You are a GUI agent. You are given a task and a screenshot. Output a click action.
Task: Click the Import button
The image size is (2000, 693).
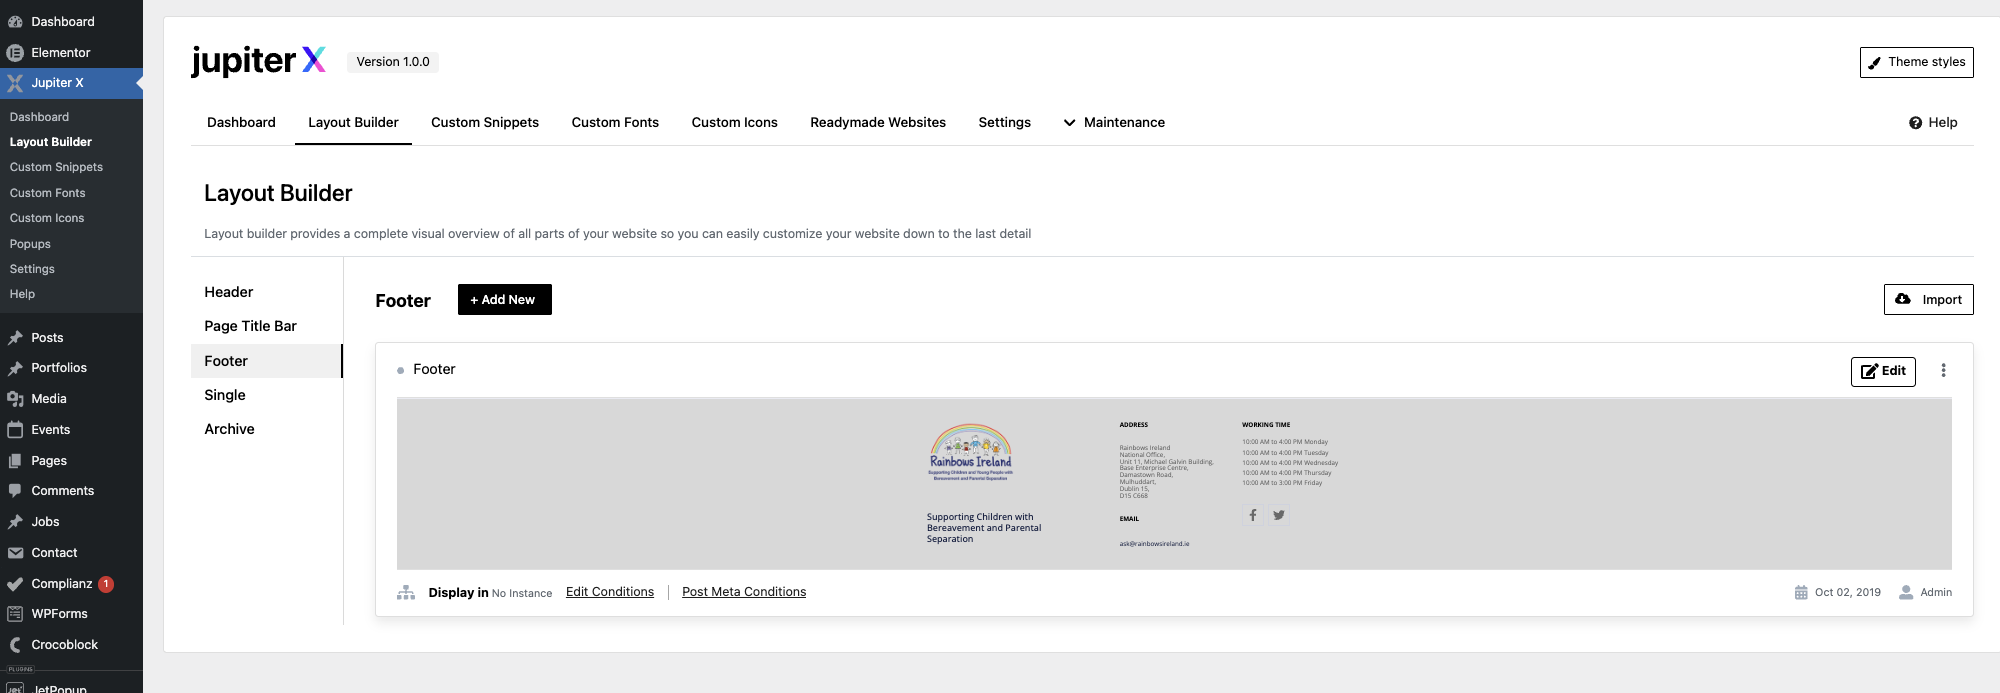point(1928,300)
